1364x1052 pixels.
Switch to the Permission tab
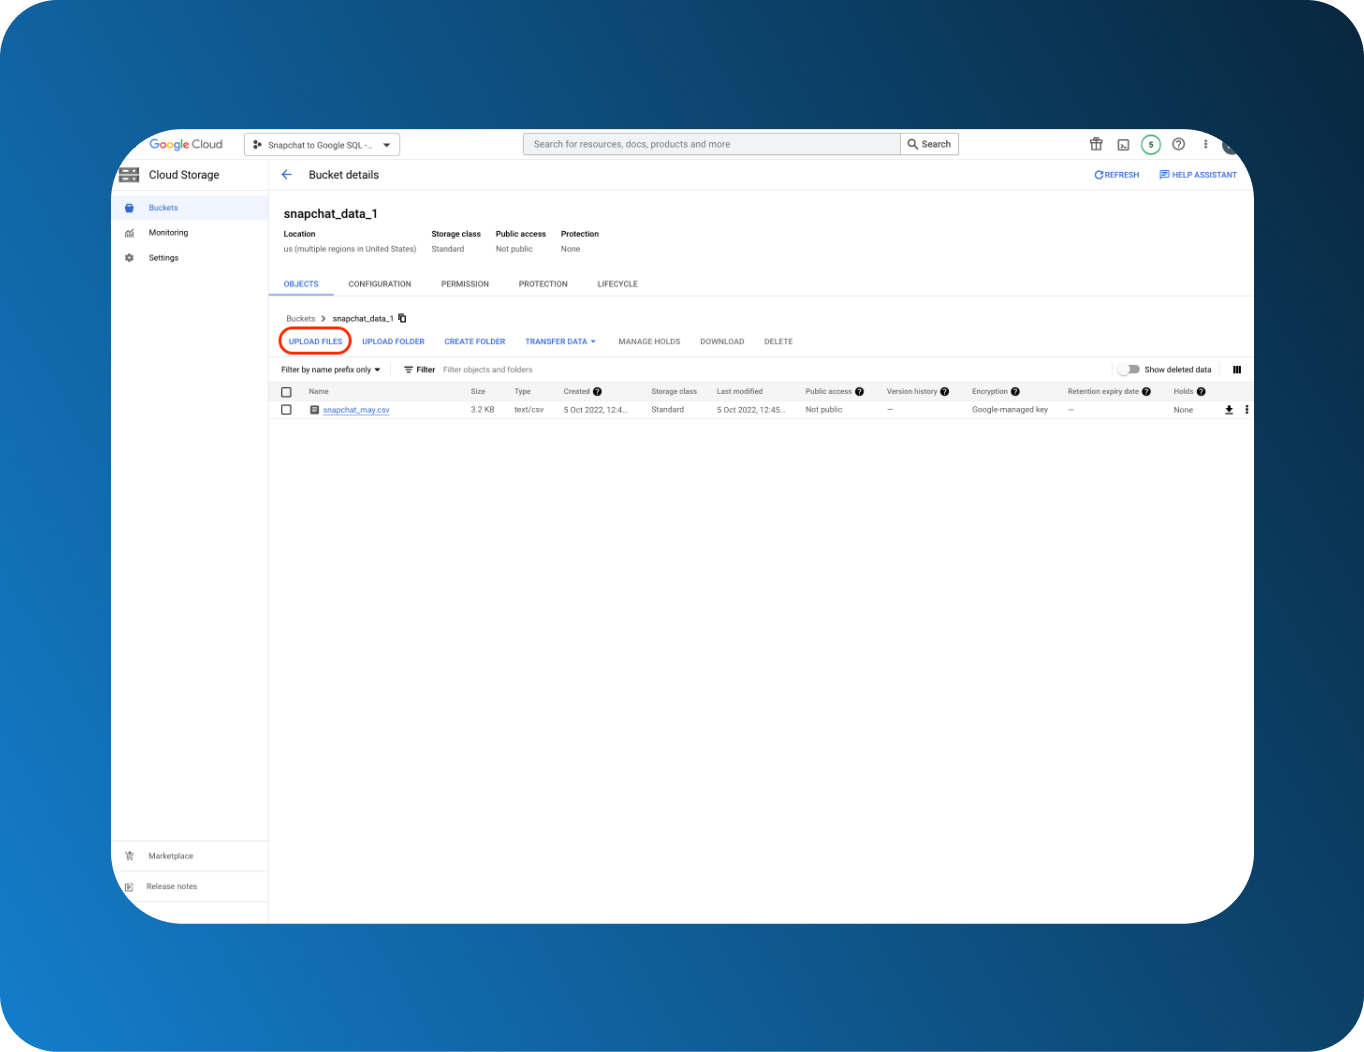(465, 284)
